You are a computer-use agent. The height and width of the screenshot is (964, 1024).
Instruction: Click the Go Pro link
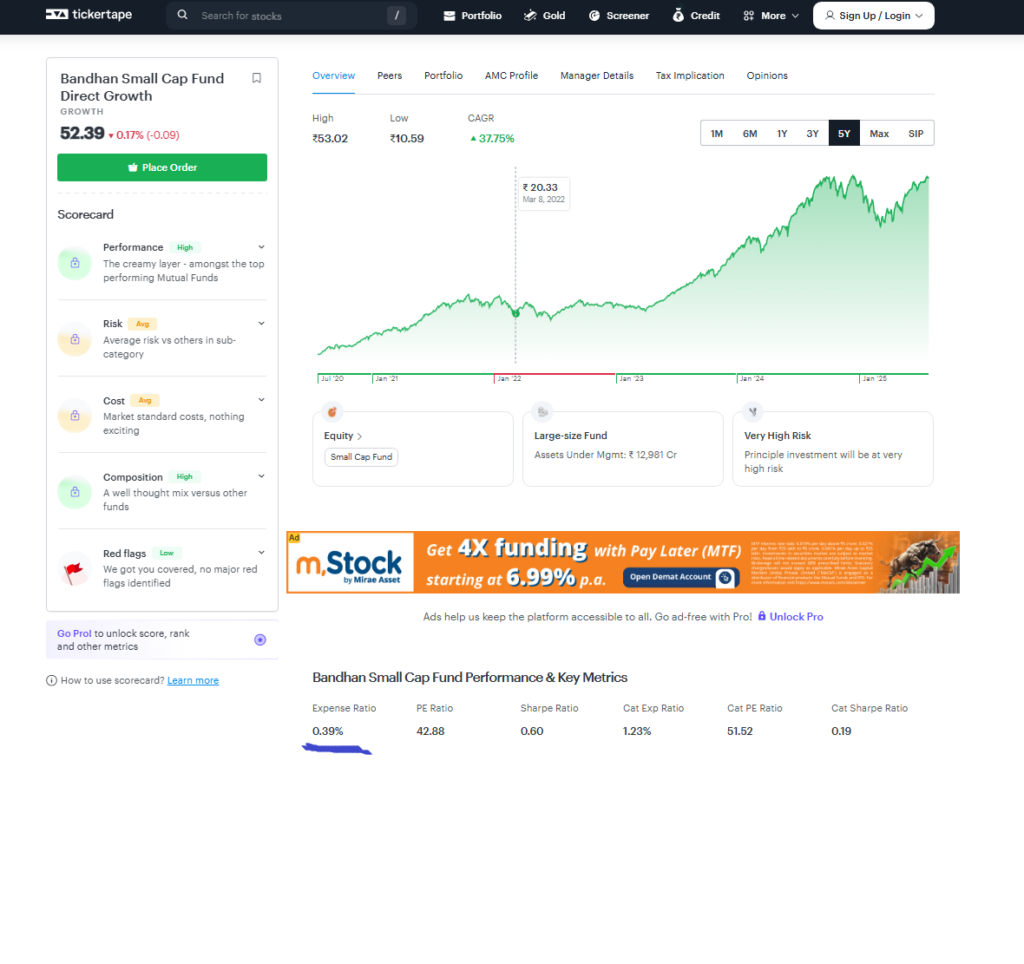point(74,634)
